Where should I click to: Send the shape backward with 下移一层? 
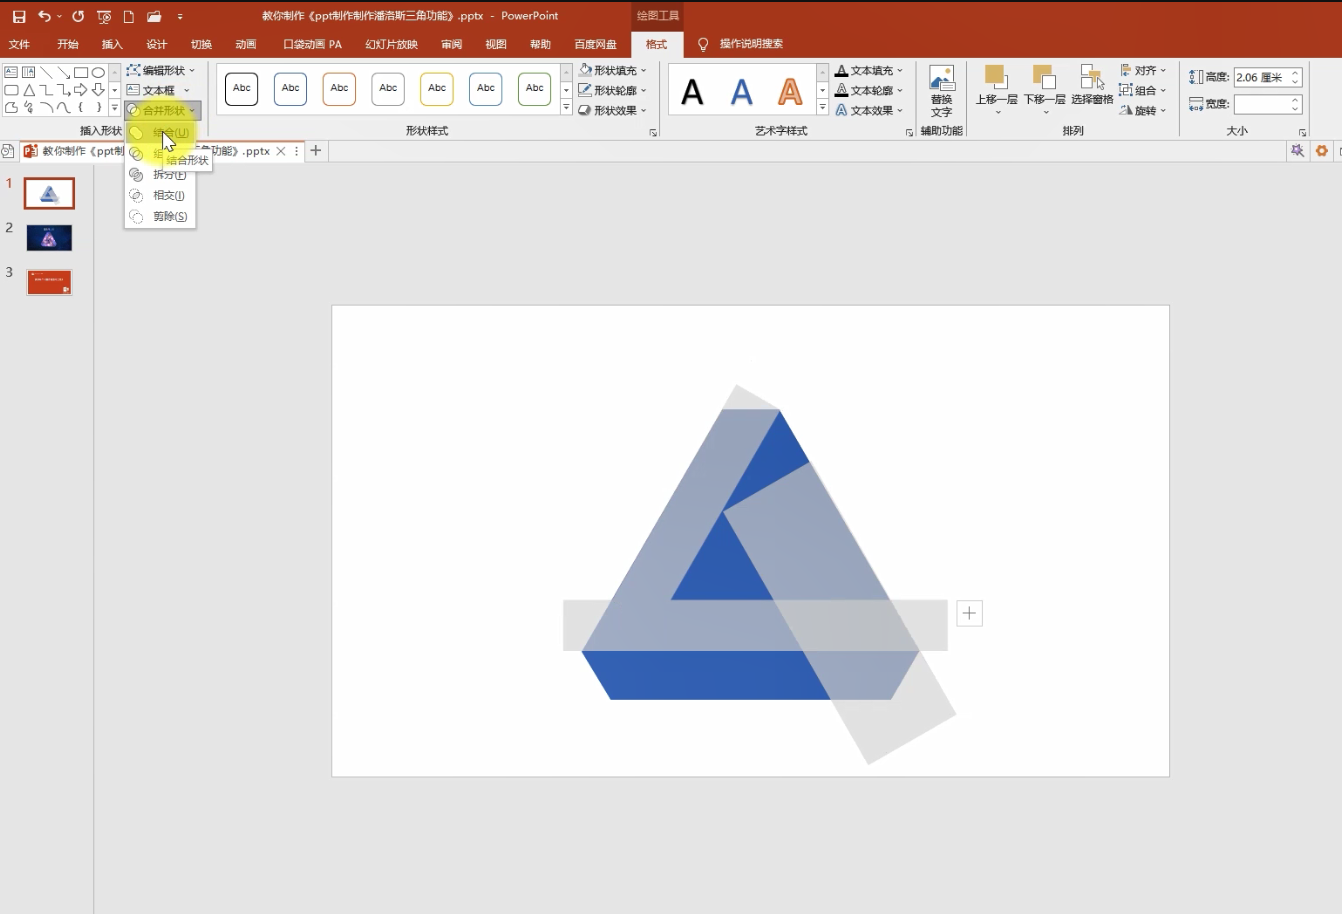pyautogui.click(x=1045, y=90)
